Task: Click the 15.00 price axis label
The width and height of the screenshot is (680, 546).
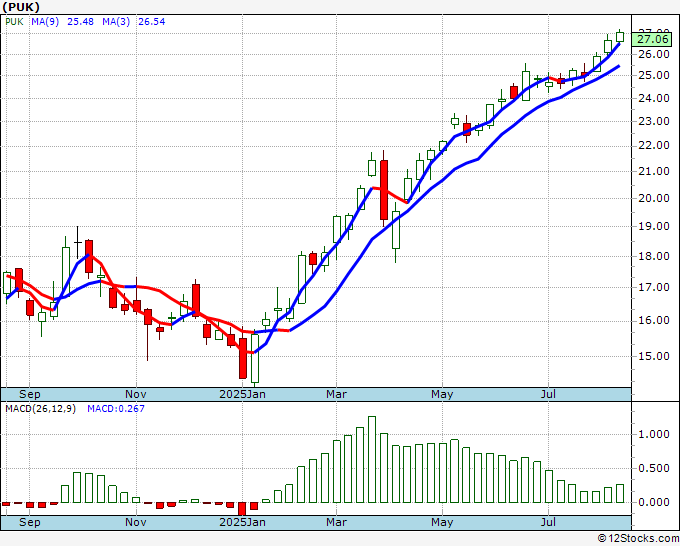Action: click(x=654, y=356)
